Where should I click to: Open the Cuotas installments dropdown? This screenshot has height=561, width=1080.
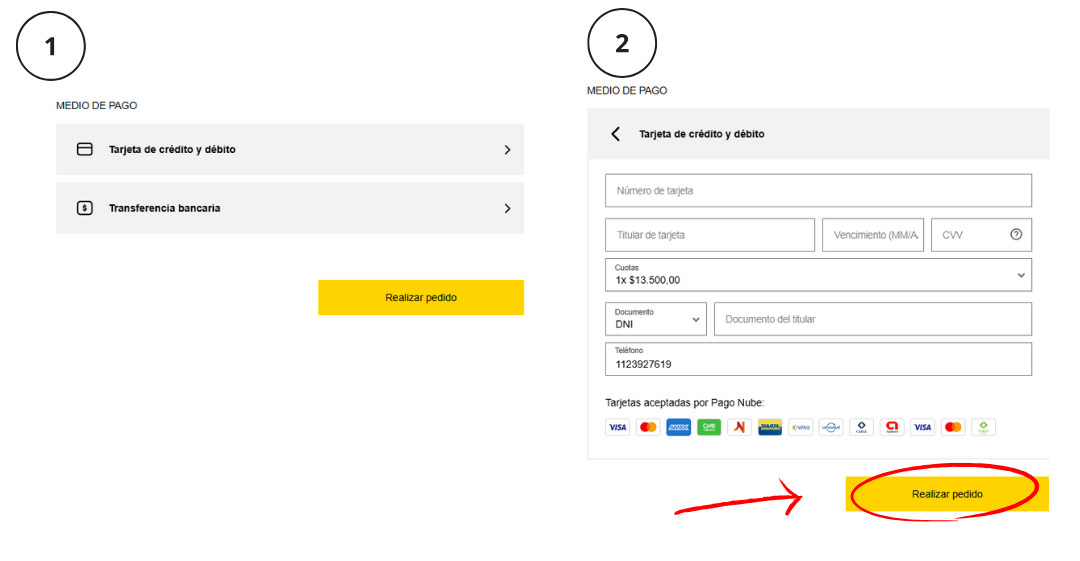click(818, 275)
